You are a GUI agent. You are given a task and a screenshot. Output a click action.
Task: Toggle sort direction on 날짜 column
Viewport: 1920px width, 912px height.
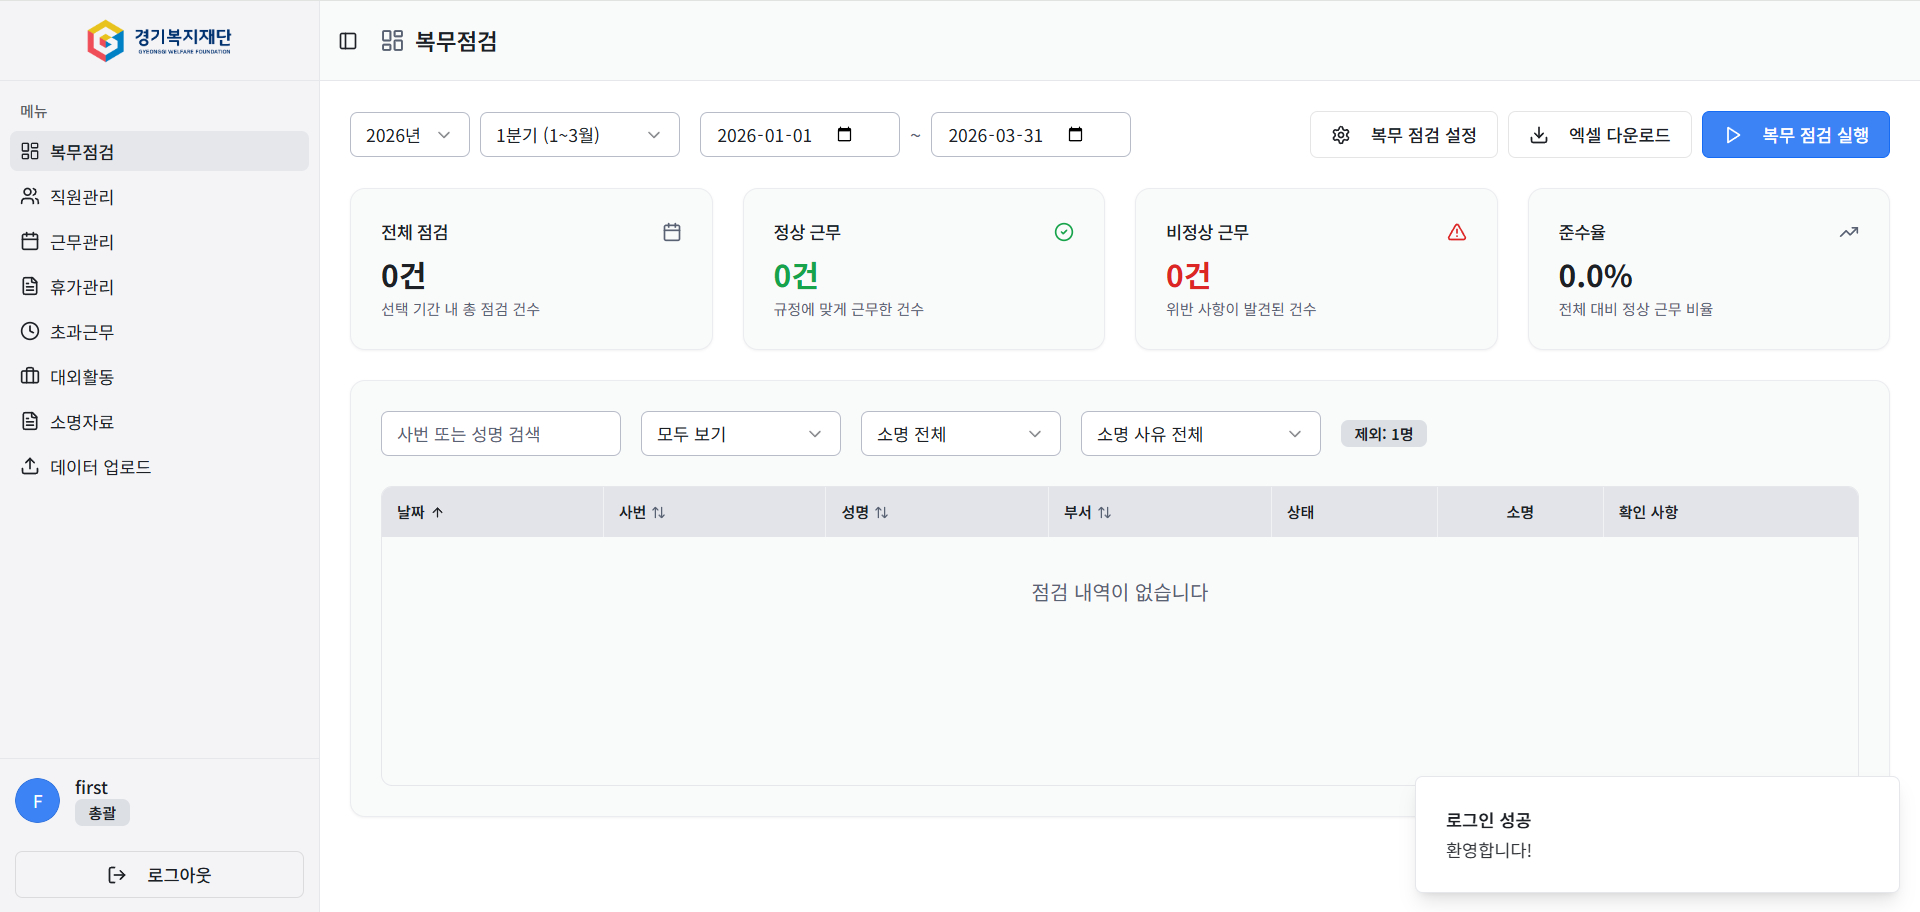(419, 511)
